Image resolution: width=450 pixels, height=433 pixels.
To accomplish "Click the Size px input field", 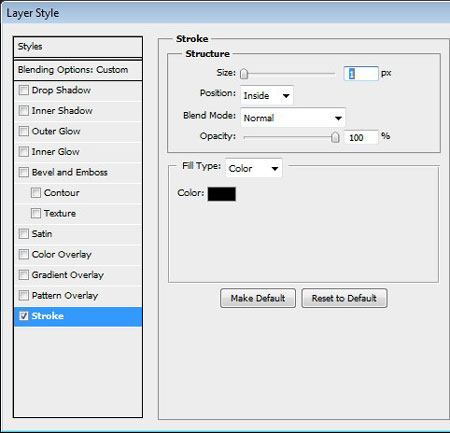I will coord(361,73).
